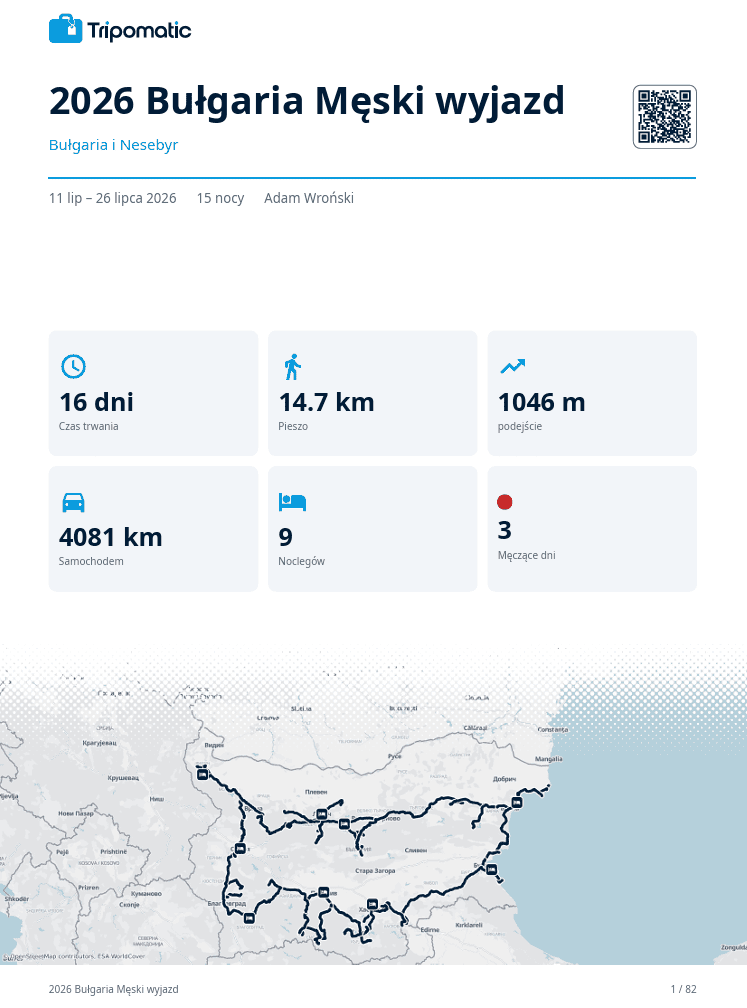Click the footer title '2026 Bułgaria Męski wyjazd'

pos(114,989)
